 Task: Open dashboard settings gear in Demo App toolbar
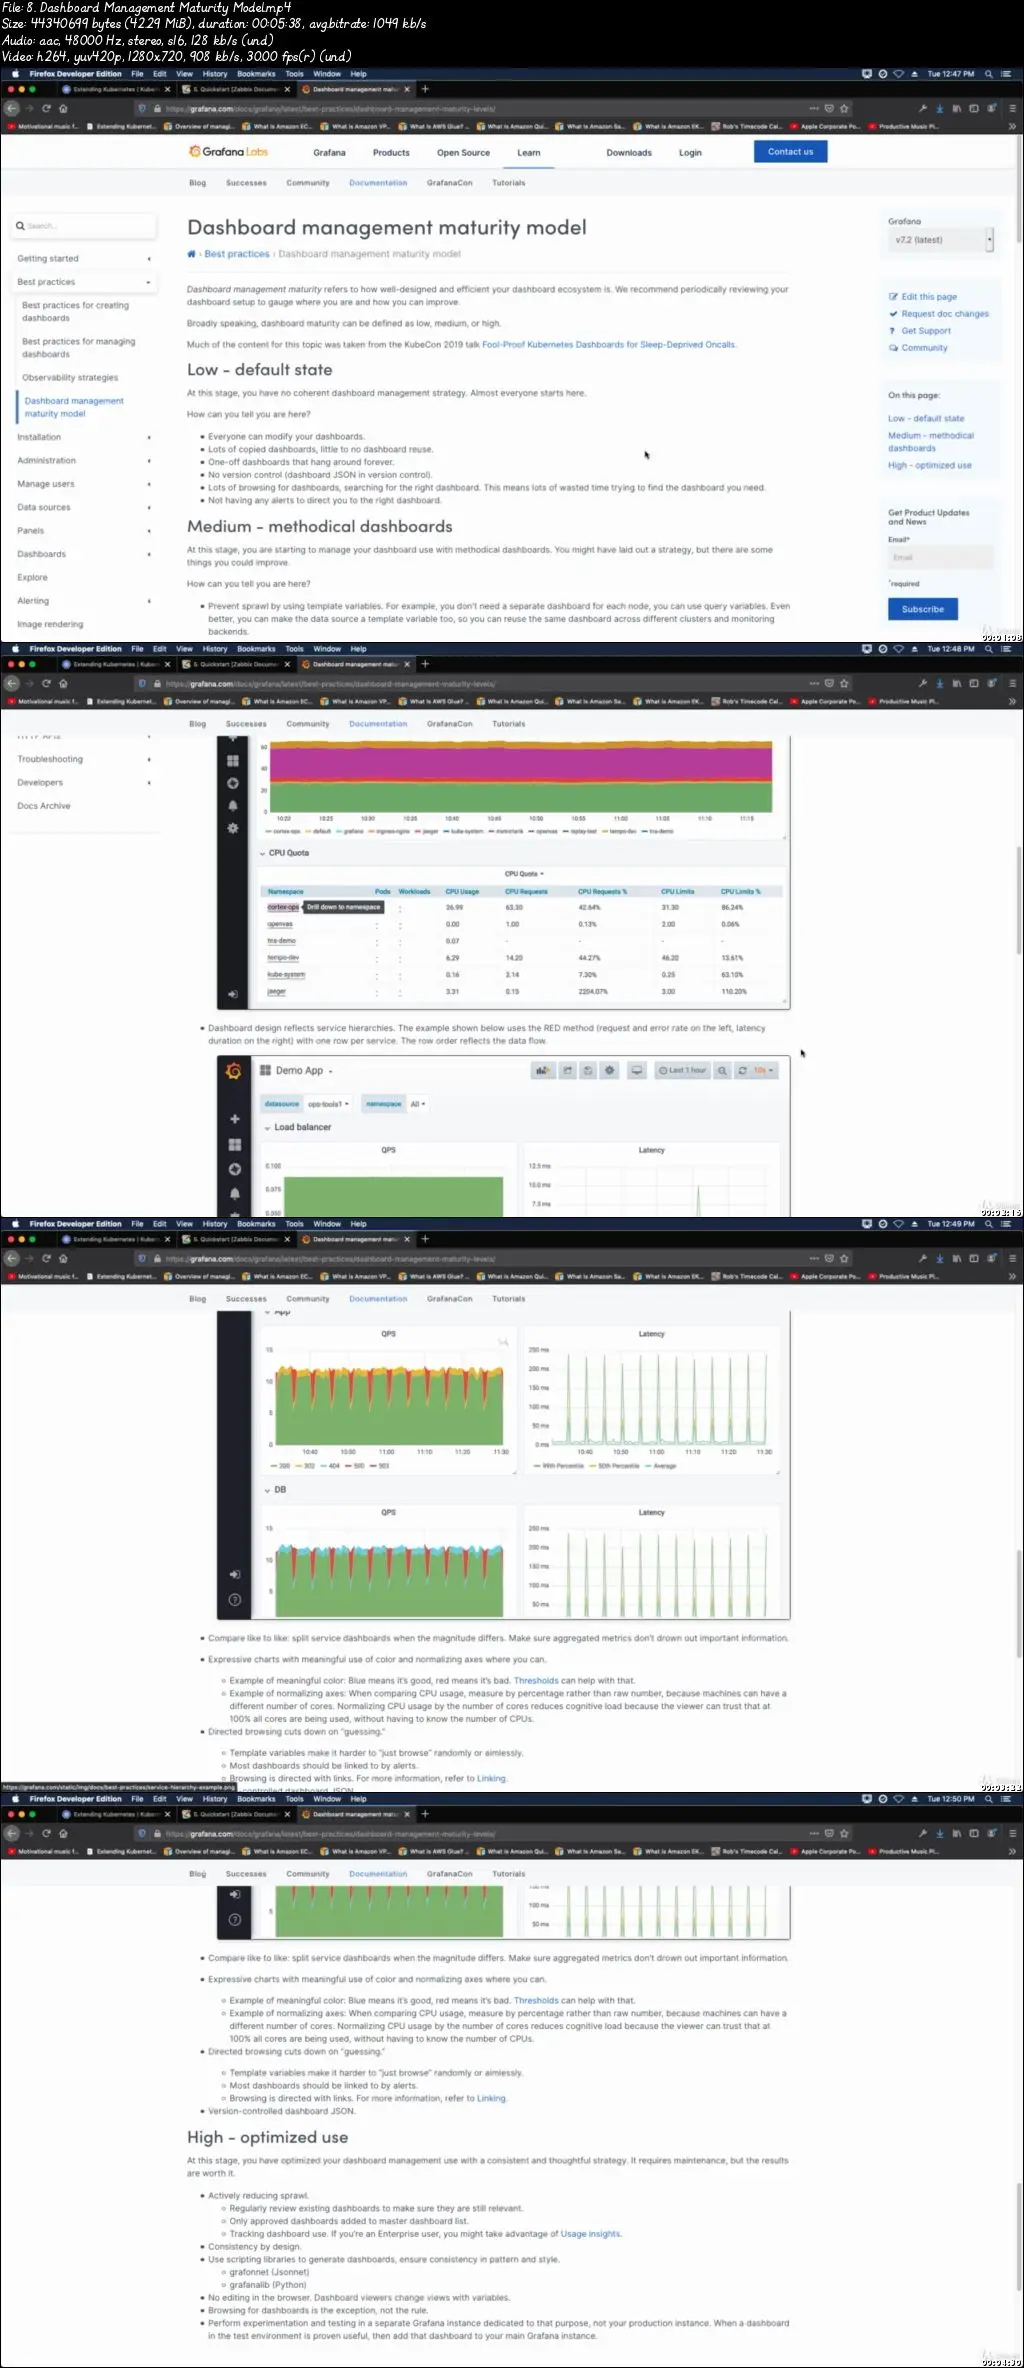point(609,1070)
